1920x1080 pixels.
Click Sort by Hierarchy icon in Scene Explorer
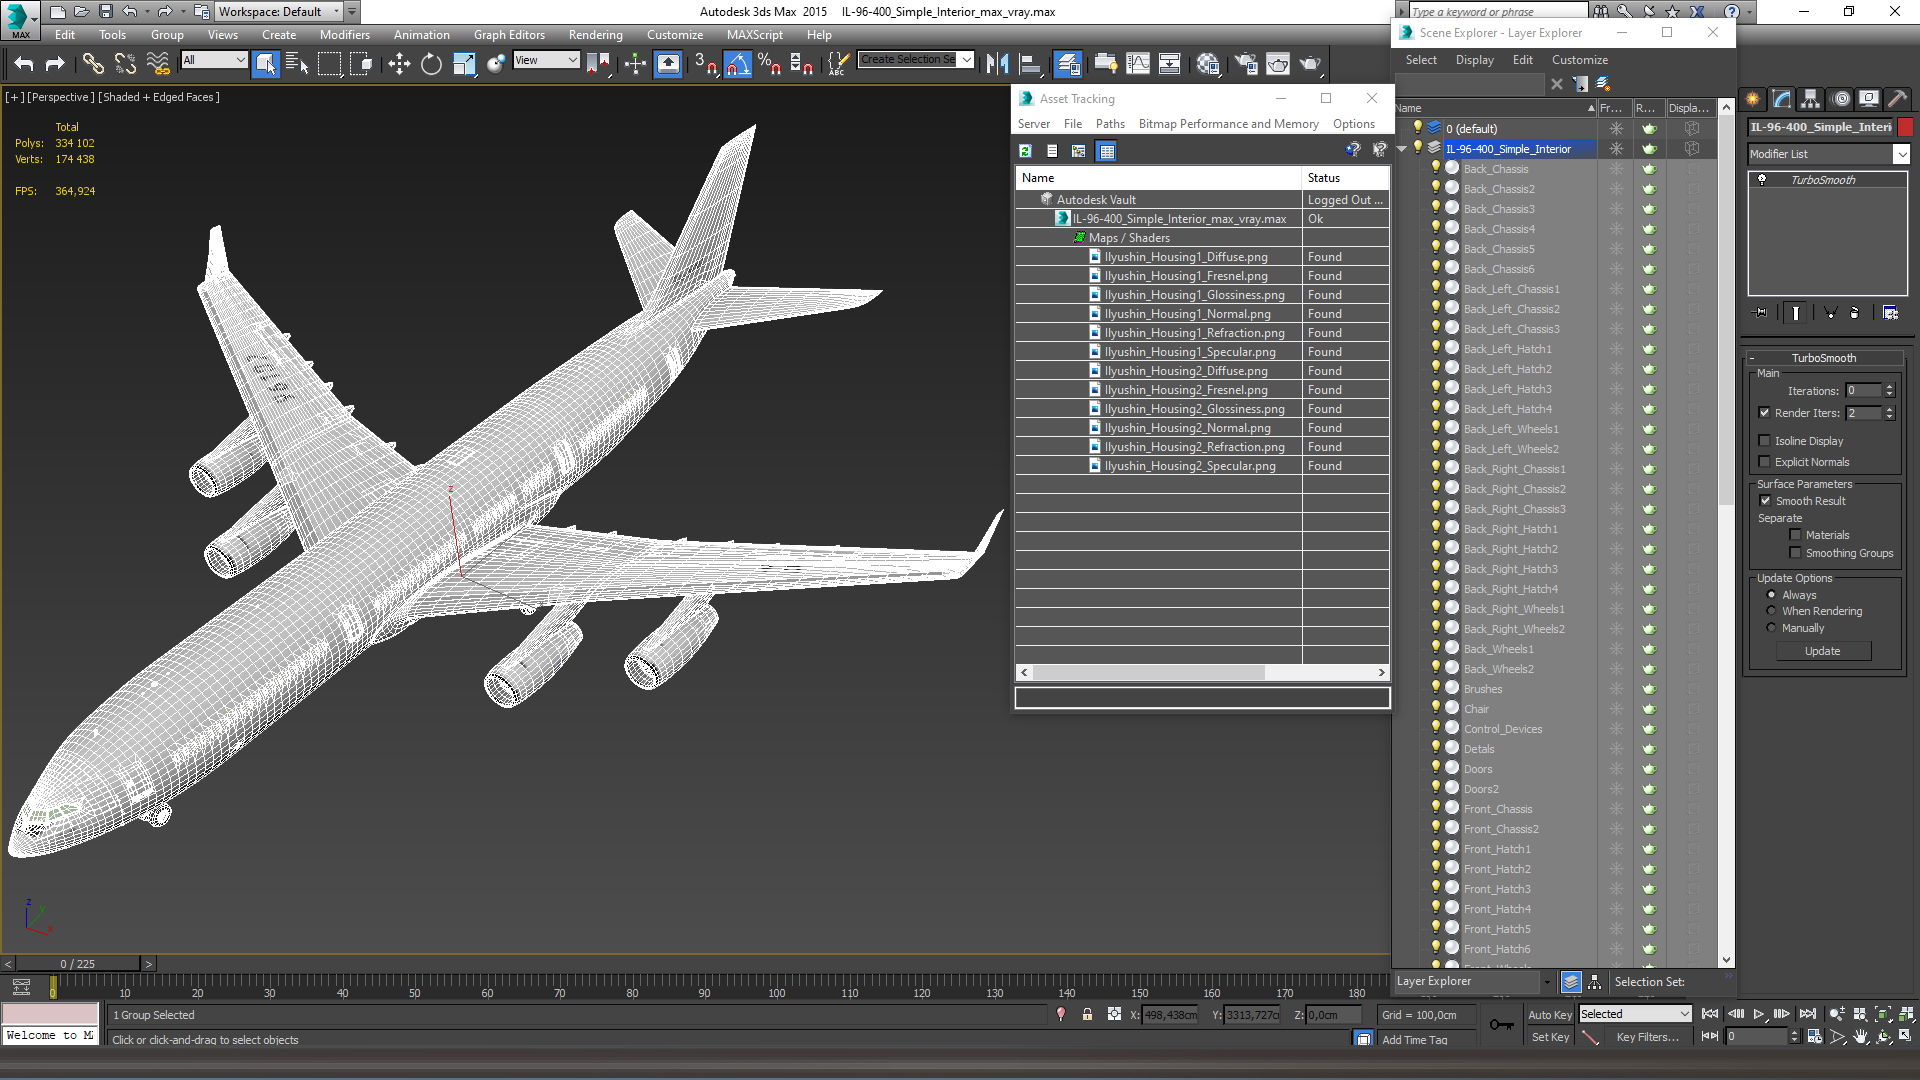click(x=1594, y=982)
